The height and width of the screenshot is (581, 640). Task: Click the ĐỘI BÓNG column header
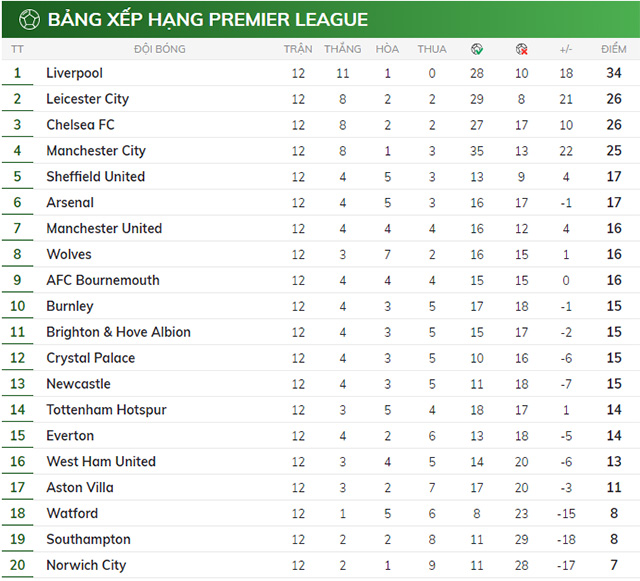coord(160,48)
